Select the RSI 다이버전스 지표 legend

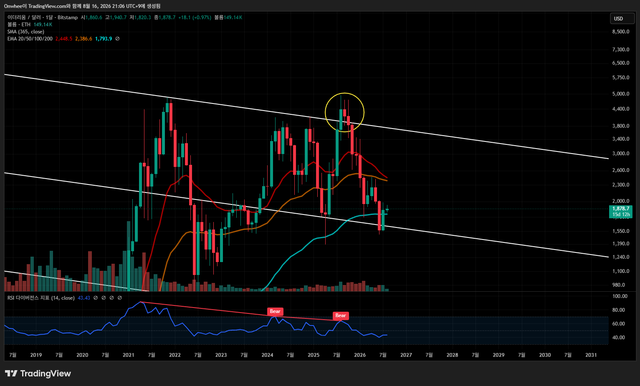[x=41, y=298]
